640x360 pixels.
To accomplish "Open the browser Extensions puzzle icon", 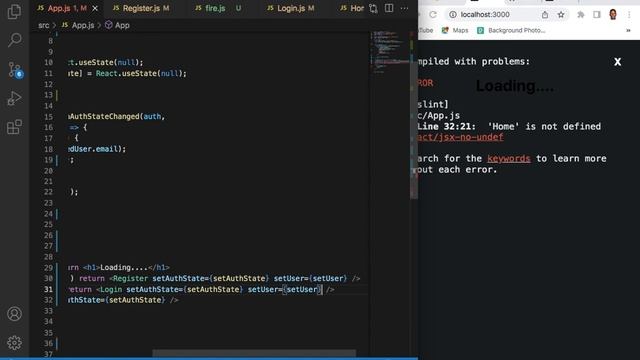I will pyautogui.click(x=580, y=15).
